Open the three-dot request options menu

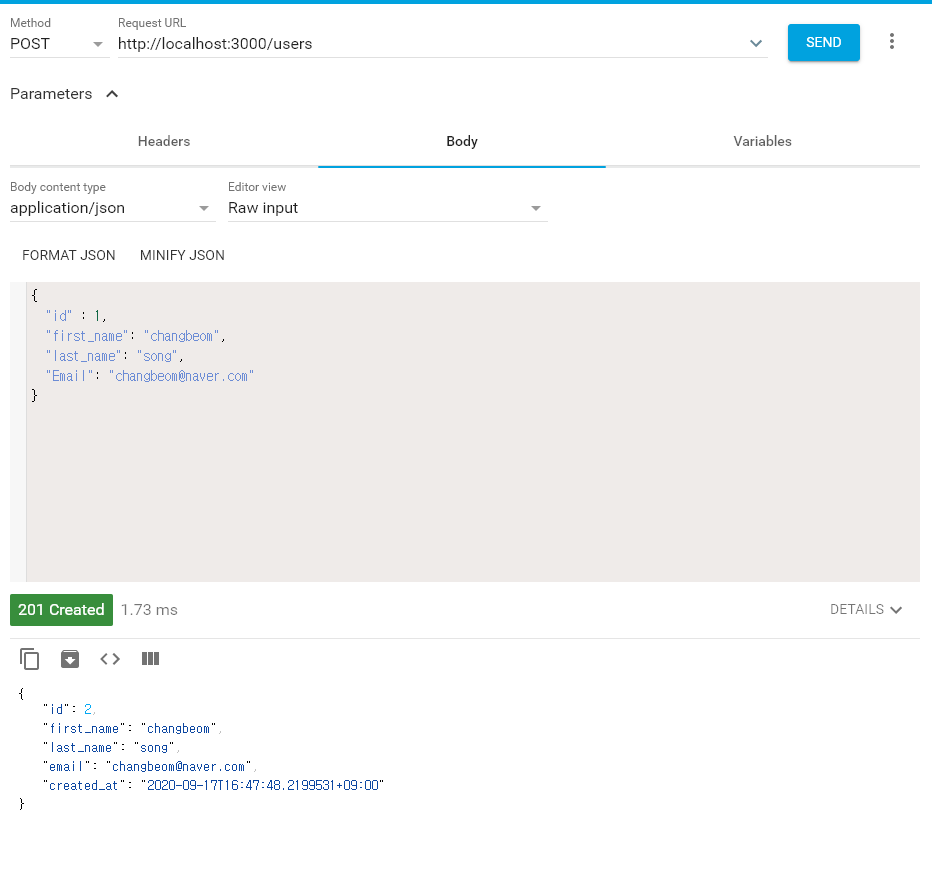click(x=892, y=41)
